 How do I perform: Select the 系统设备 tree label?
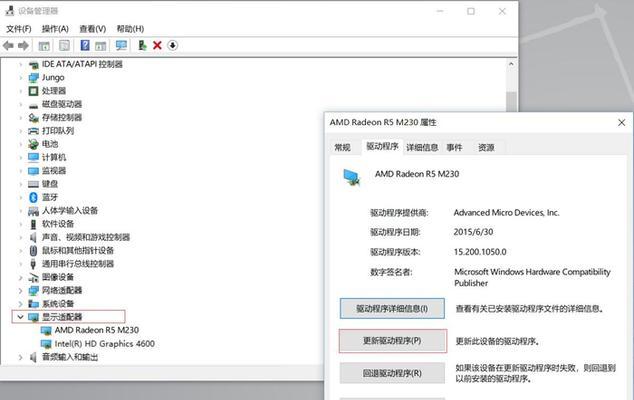click(58, 304)
